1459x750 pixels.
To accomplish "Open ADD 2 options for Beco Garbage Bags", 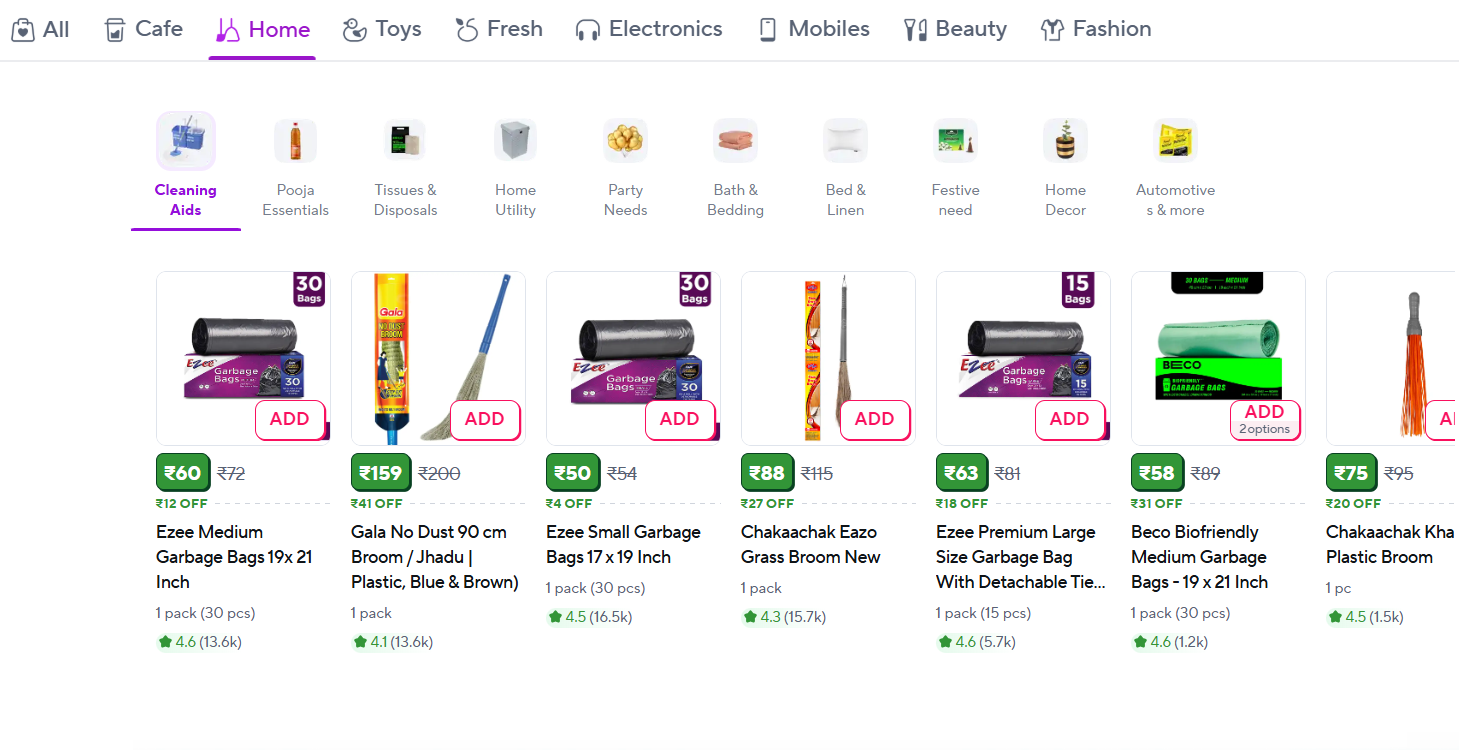I will 1264,420.
